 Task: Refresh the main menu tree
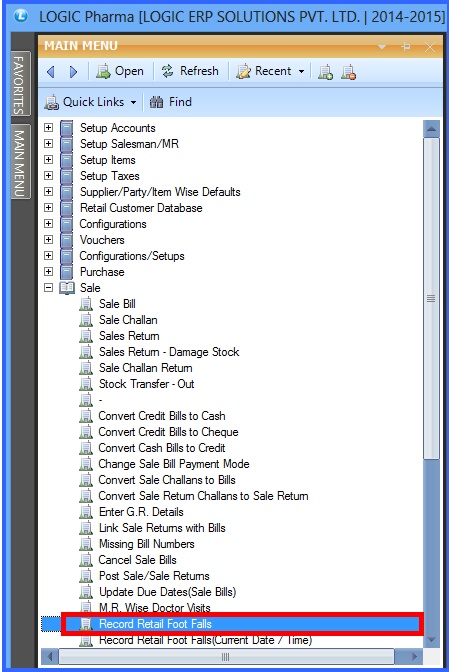point(190,71)
